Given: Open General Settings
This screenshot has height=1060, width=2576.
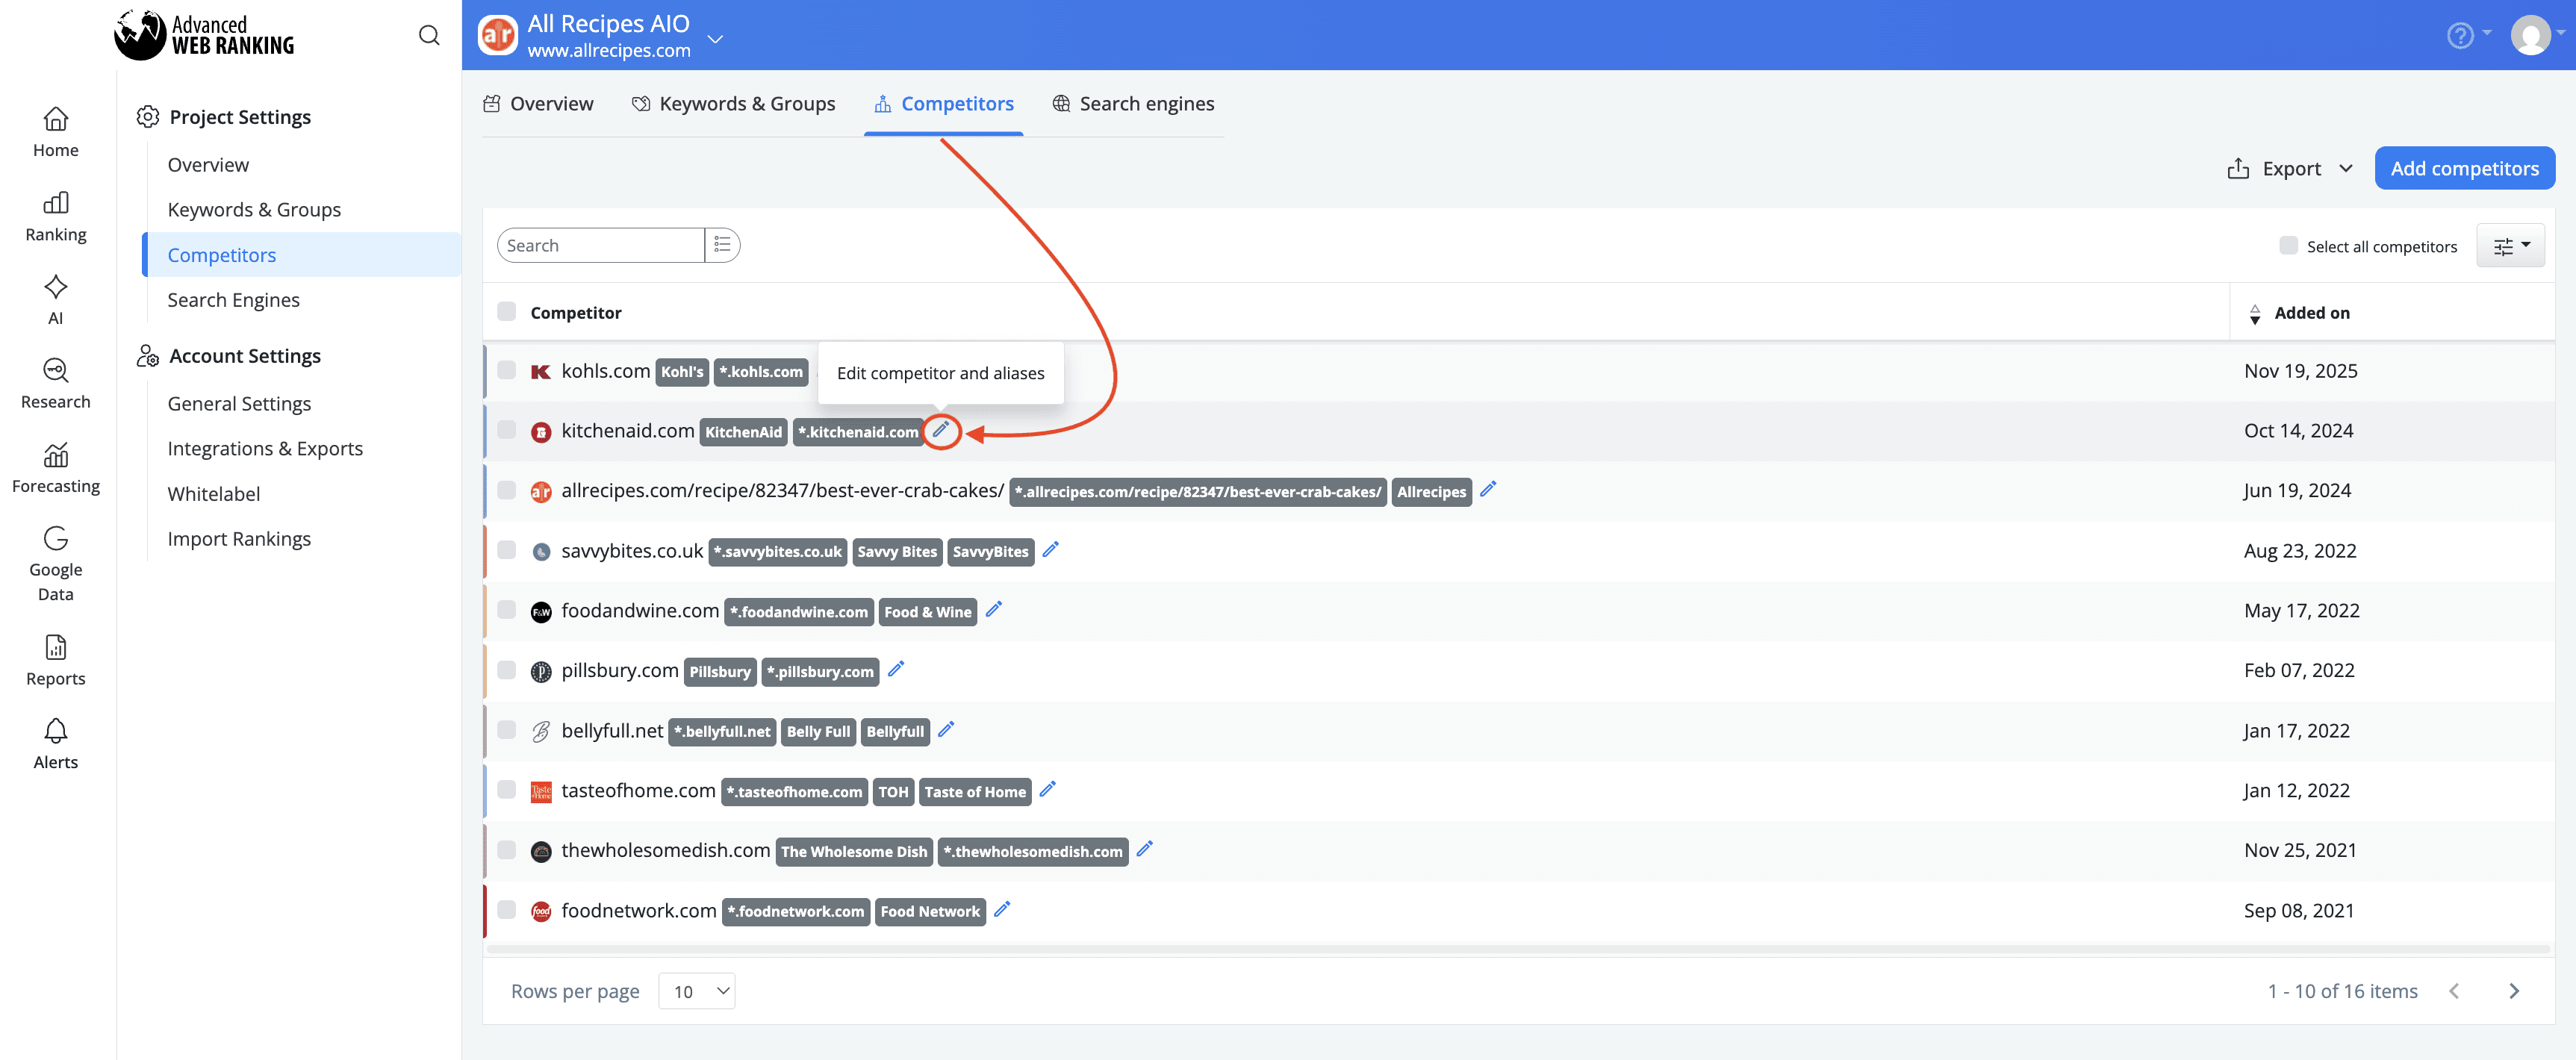Looking at the screenshot, I should [239, 403].
